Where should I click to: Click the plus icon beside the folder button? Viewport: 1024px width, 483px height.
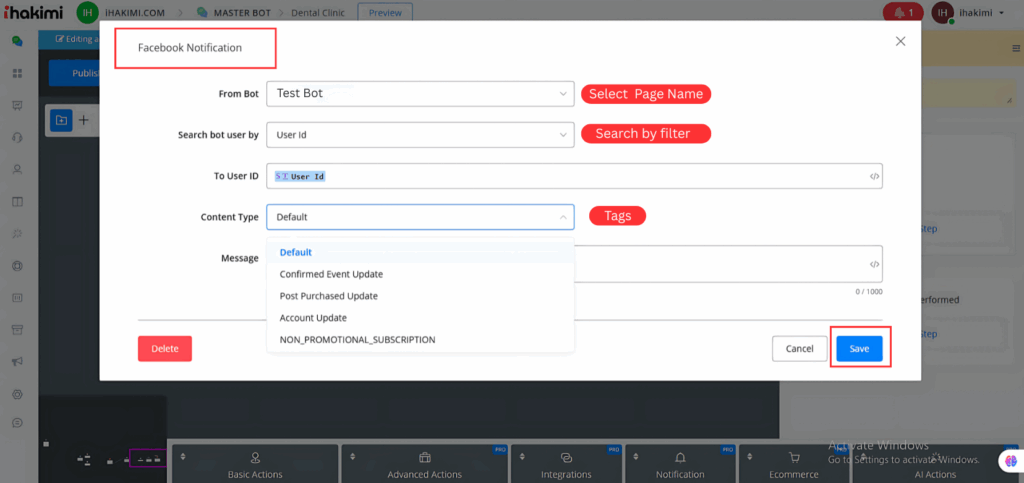coord(84,120)
